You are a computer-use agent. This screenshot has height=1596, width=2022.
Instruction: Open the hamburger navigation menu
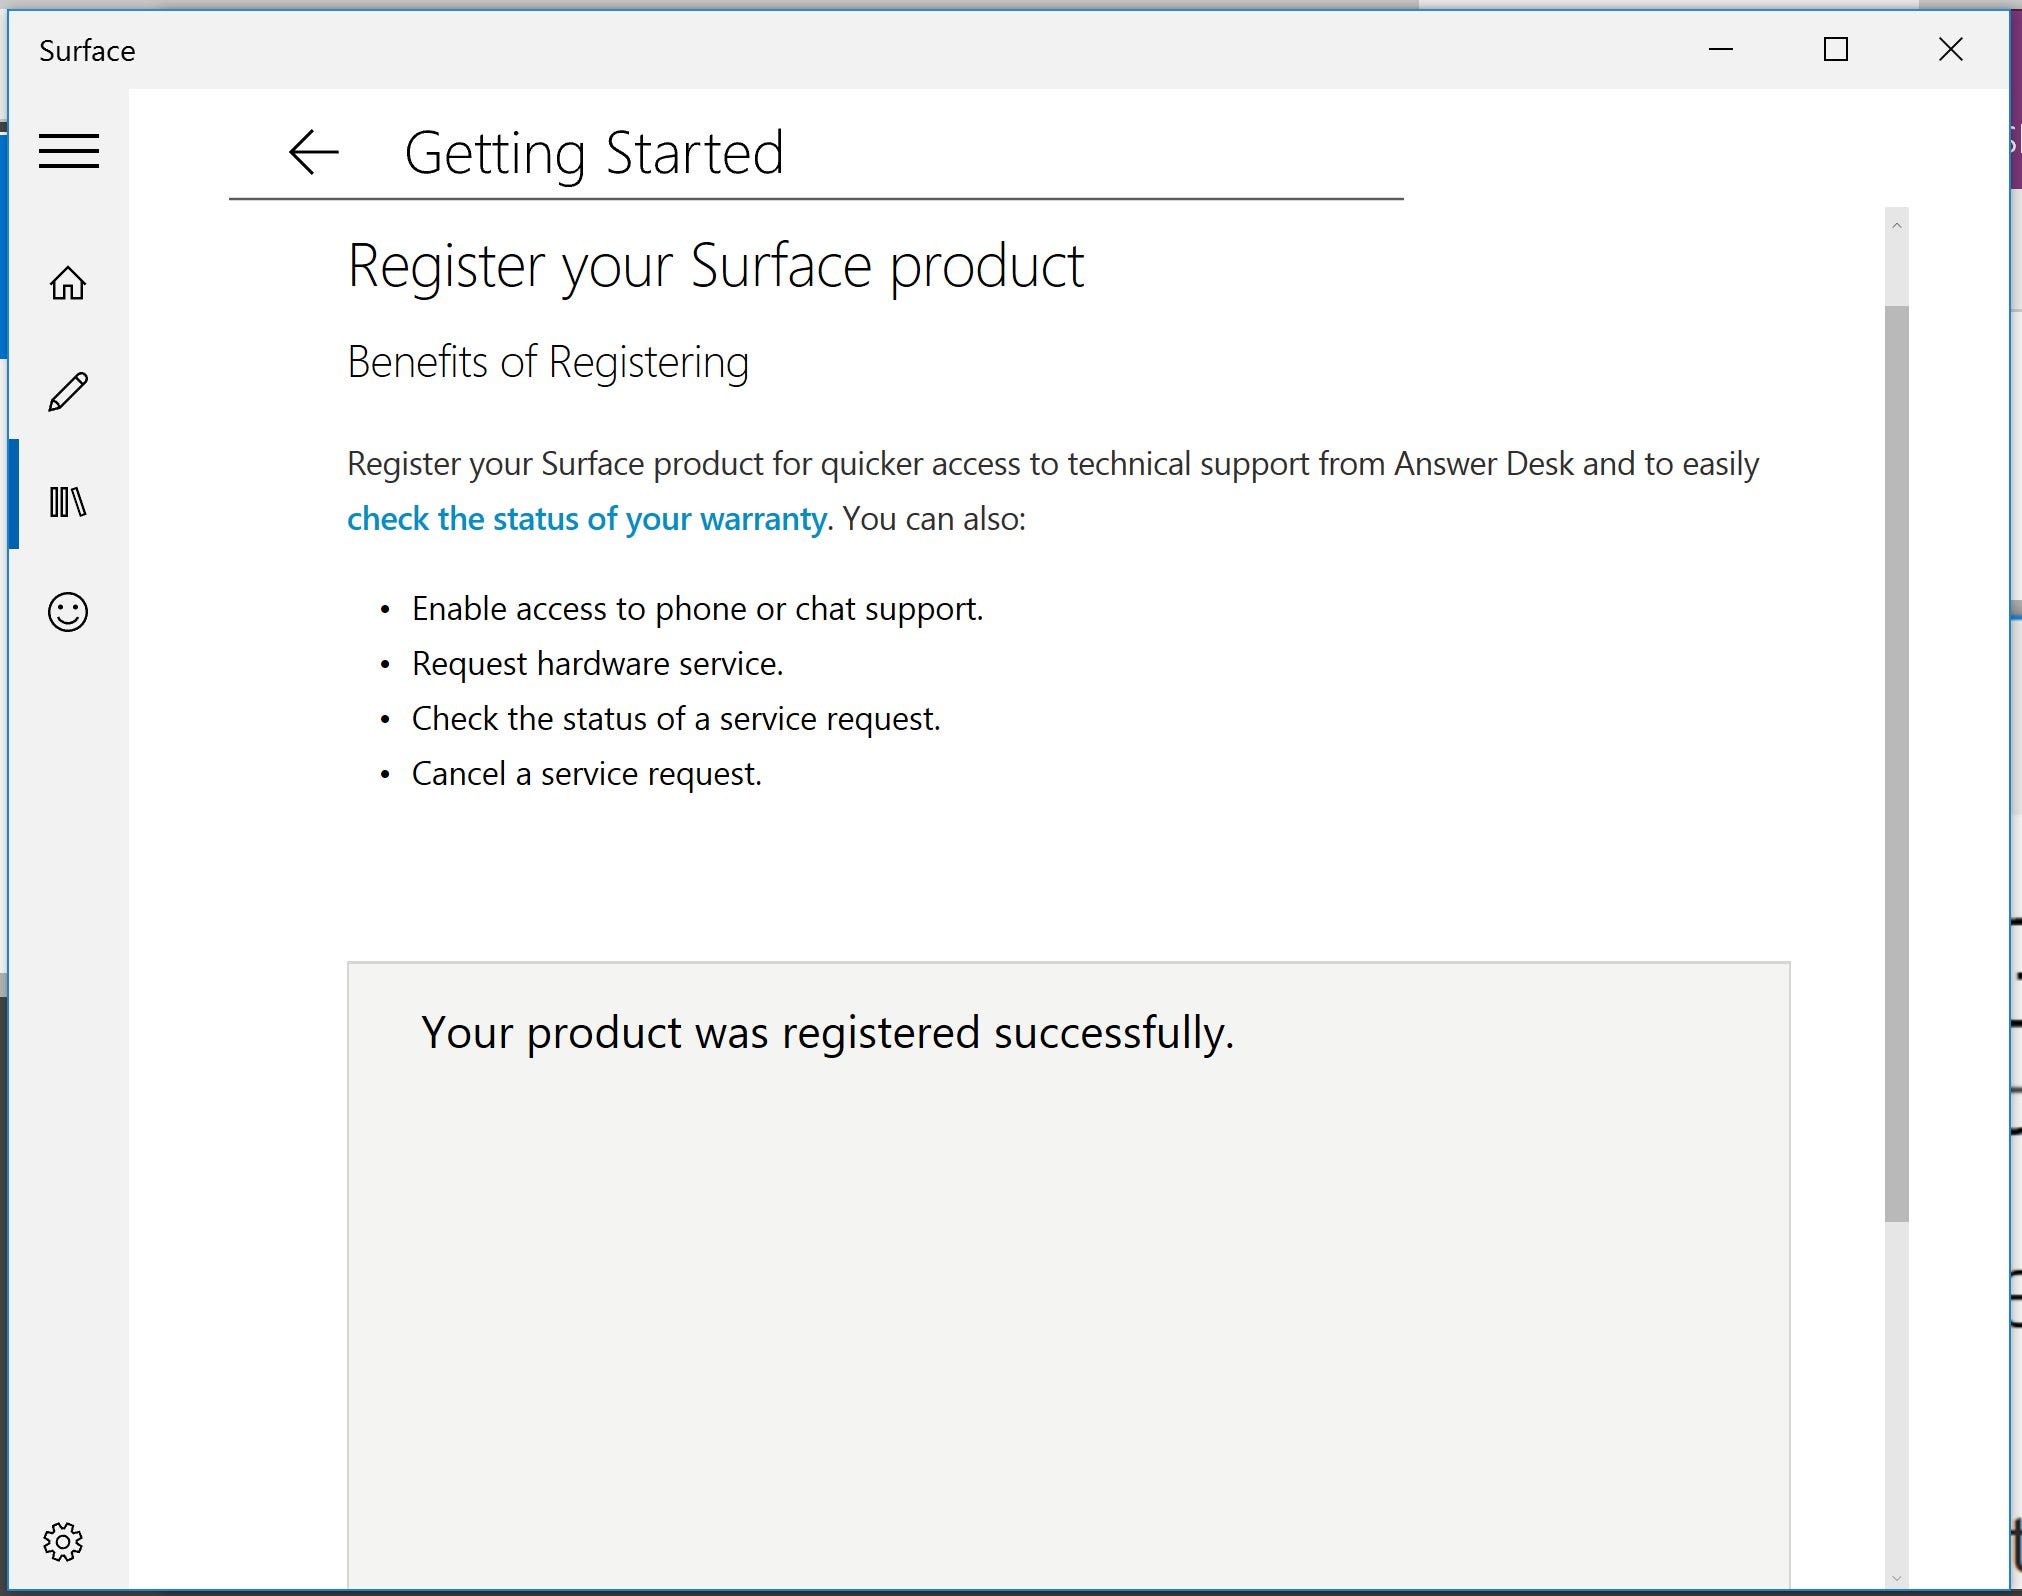pyautogui.click(x=68, y=151)
